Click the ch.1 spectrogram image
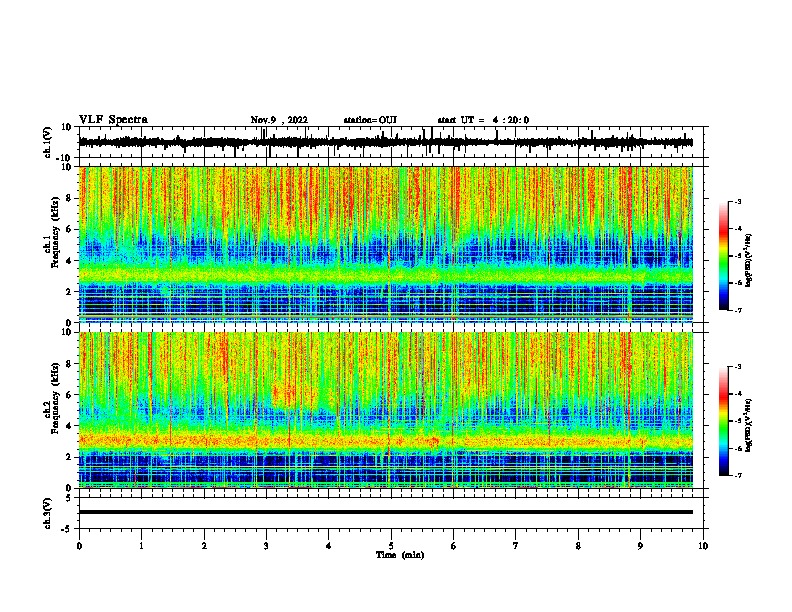Screen dimensions: 792x612 point(385,244)
